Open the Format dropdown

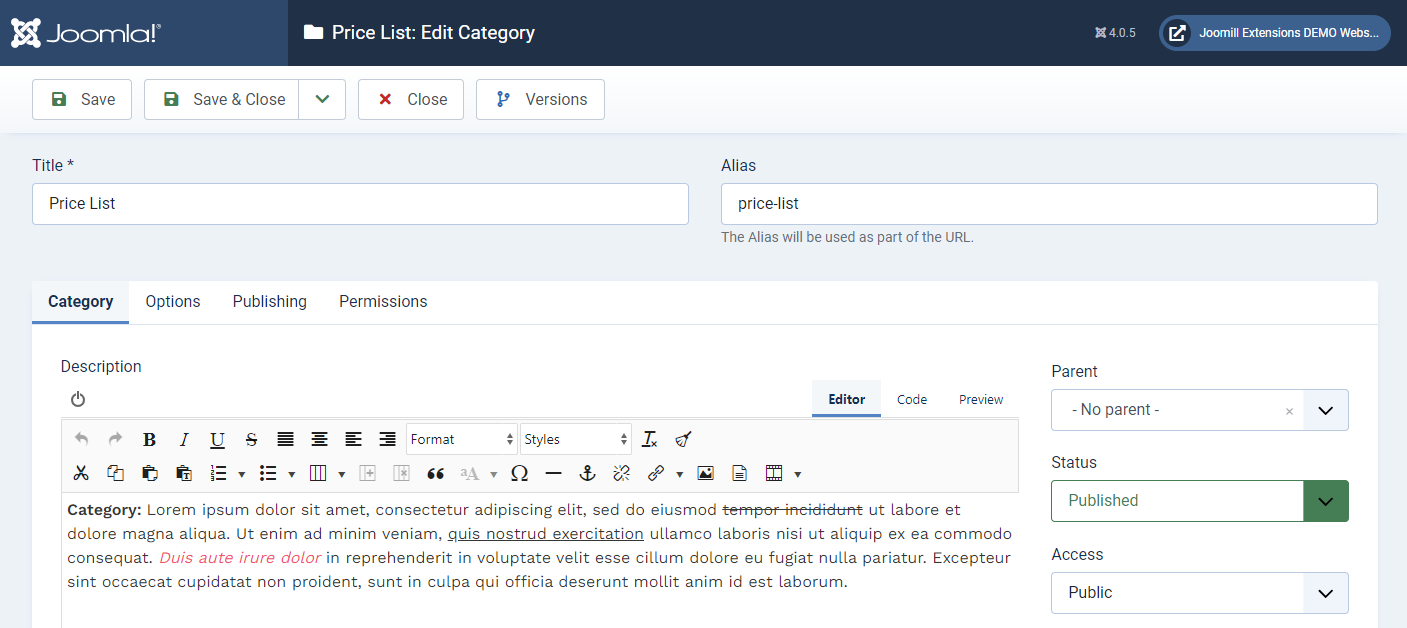(461, 439)
